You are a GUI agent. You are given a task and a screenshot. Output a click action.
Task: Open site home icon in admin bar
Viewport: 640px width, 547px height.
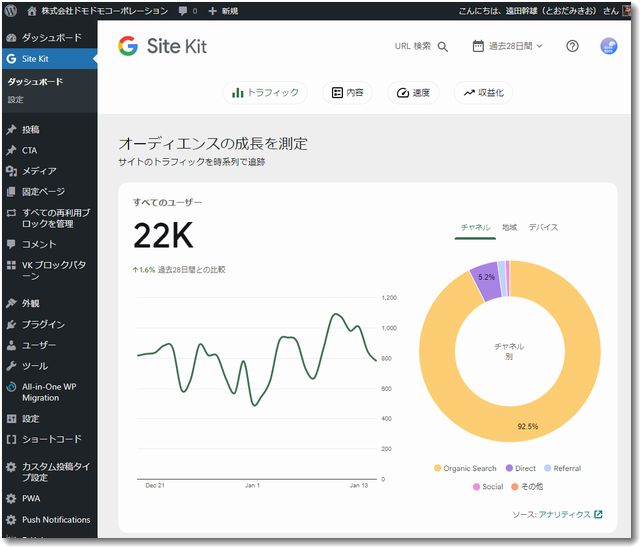click(x=32, y=11)
